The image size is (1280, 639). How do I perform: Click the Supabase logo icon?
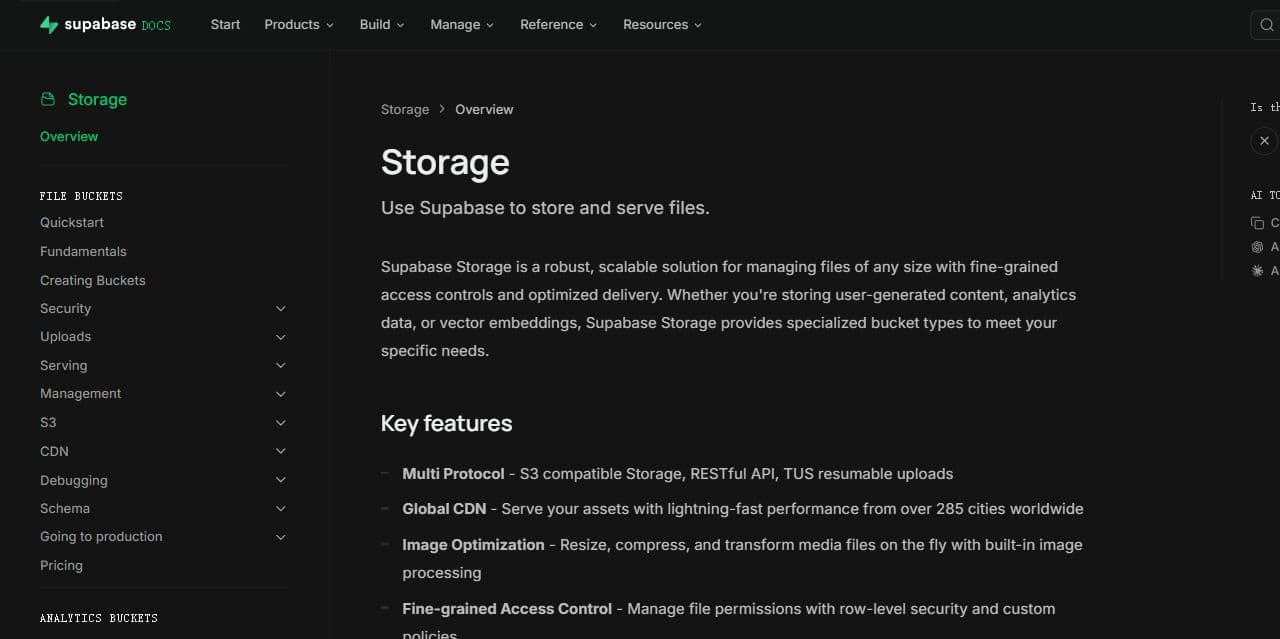49,25
